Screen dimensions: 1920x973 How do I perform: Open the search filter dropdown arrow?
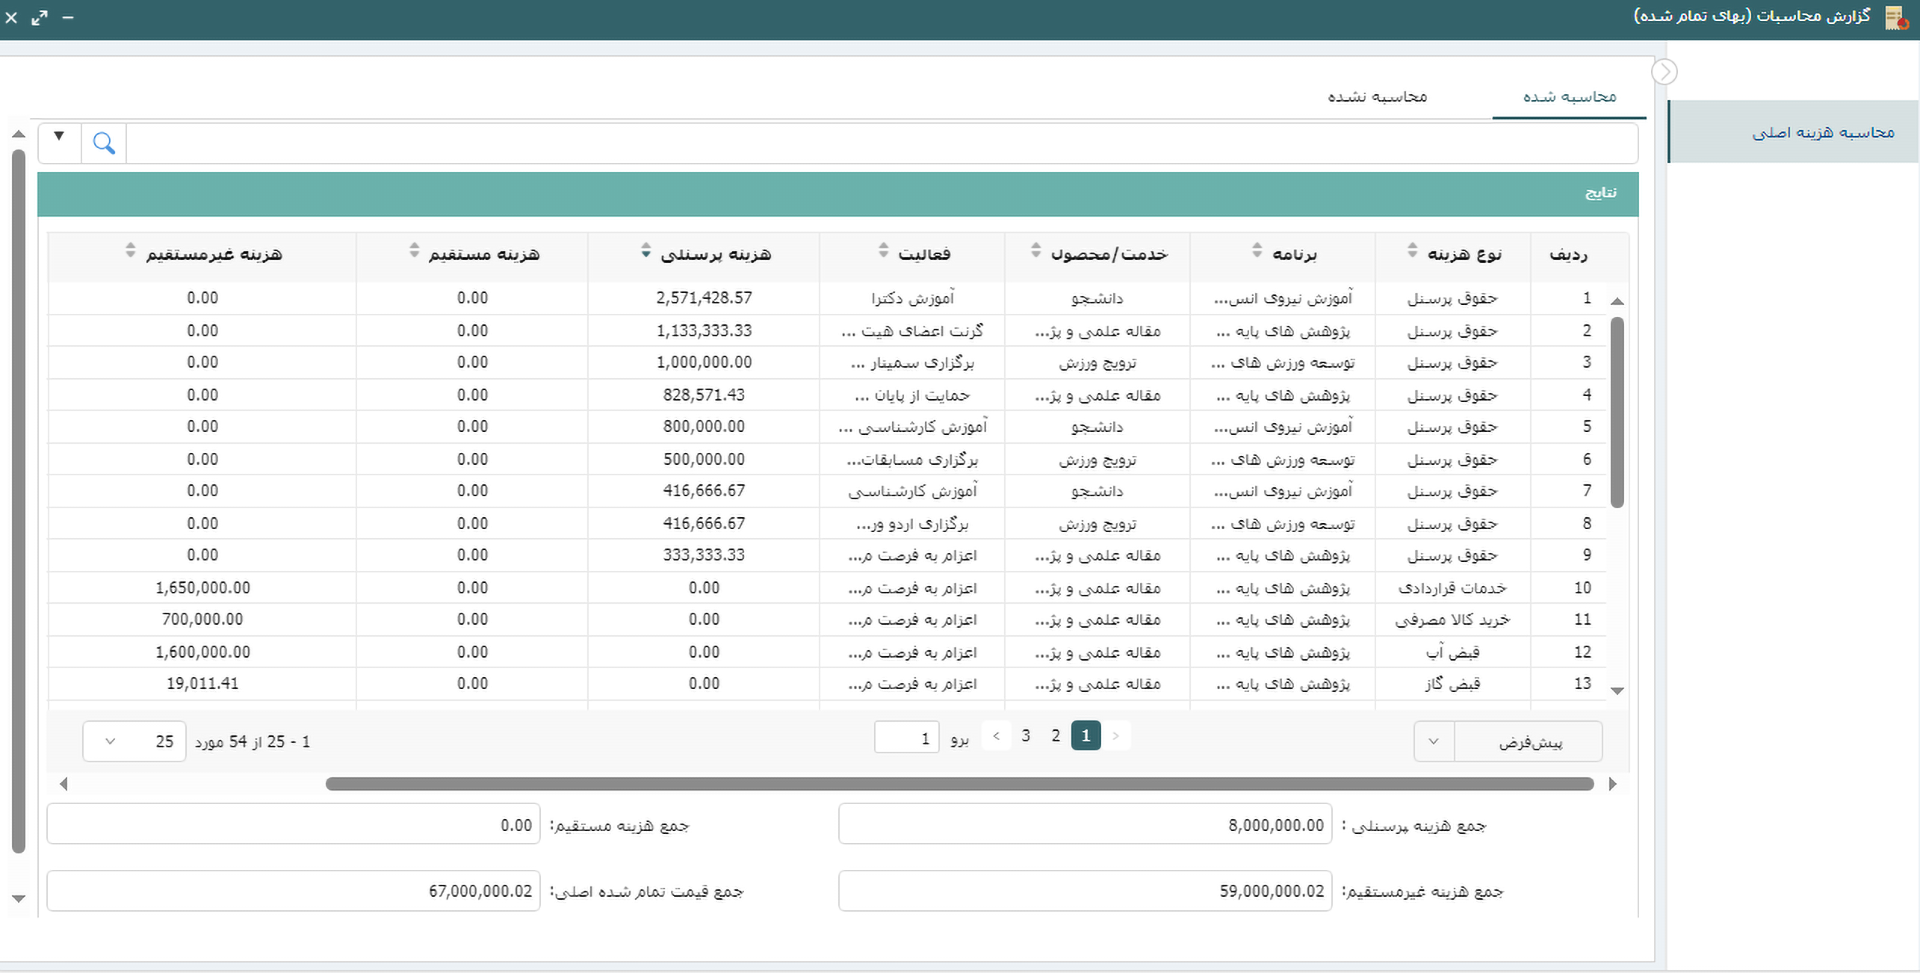pyautogui.click(x=59, y=137)
